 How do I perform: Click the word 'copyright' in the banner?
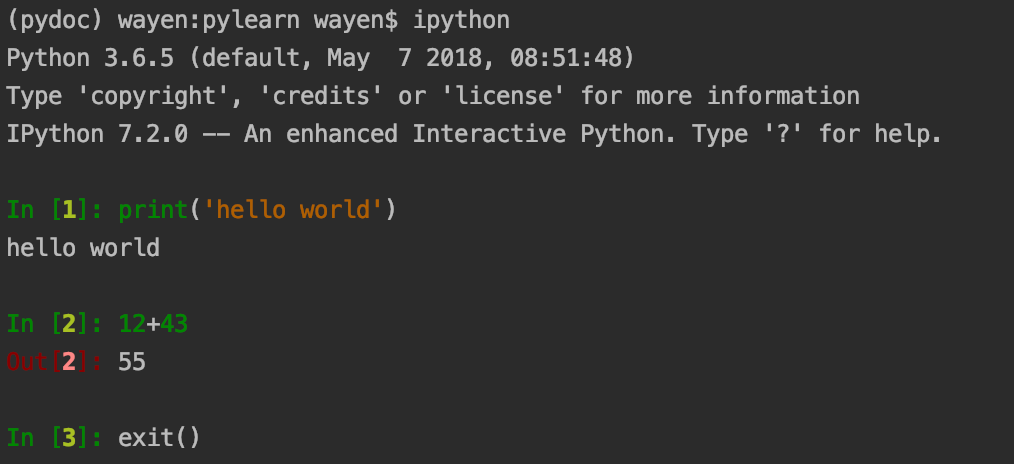tap(153, 97)
